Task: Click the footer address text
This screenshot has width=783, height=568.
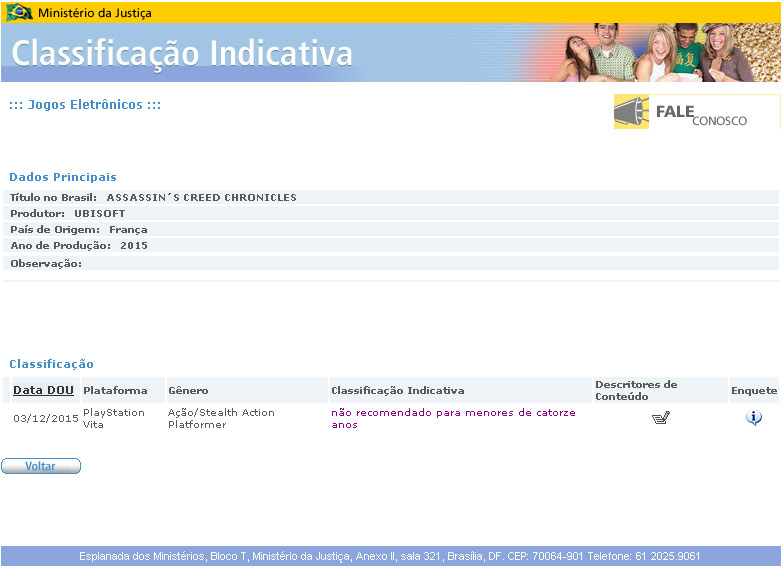Action: (390, 556)
